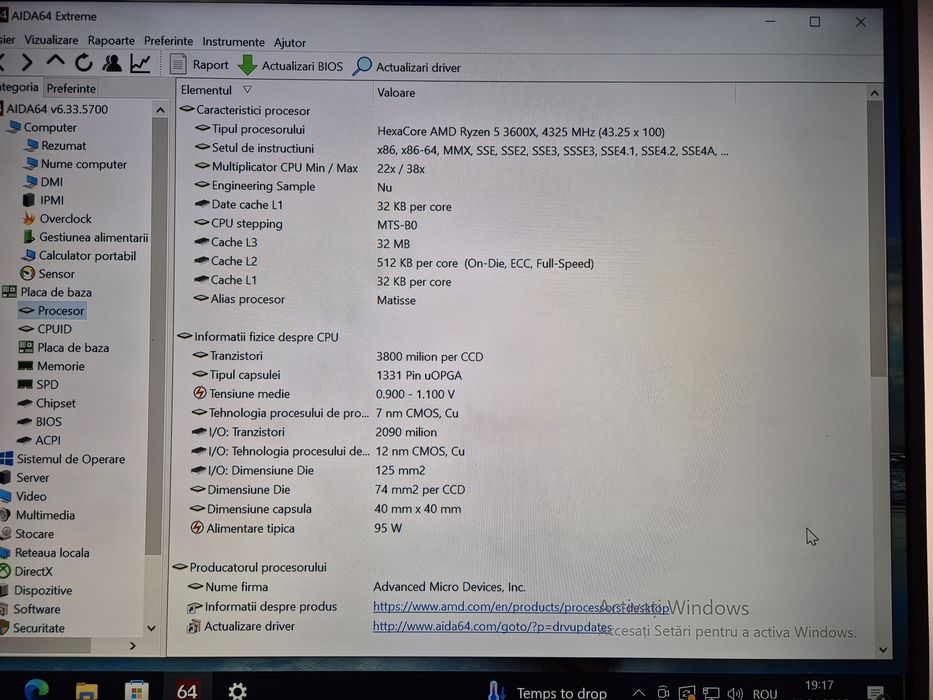
Task: Open Settings gear on the taskbar
Action: point(237,690)
